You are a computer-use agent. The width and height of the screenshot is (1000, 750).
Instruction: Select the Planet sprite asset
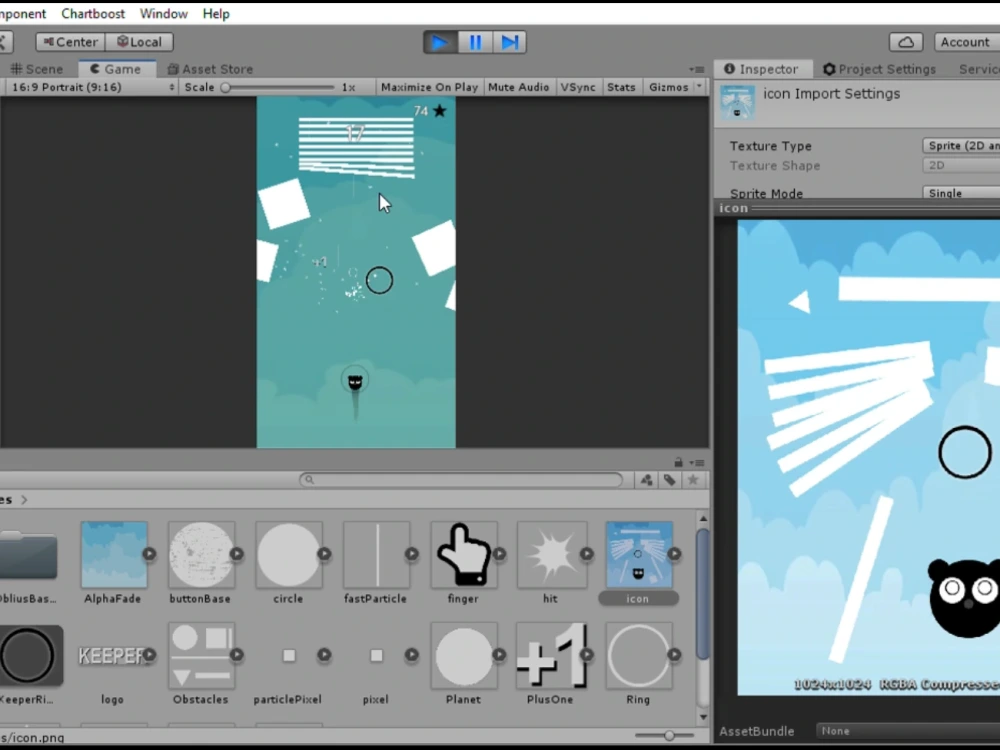click(463, 656)
